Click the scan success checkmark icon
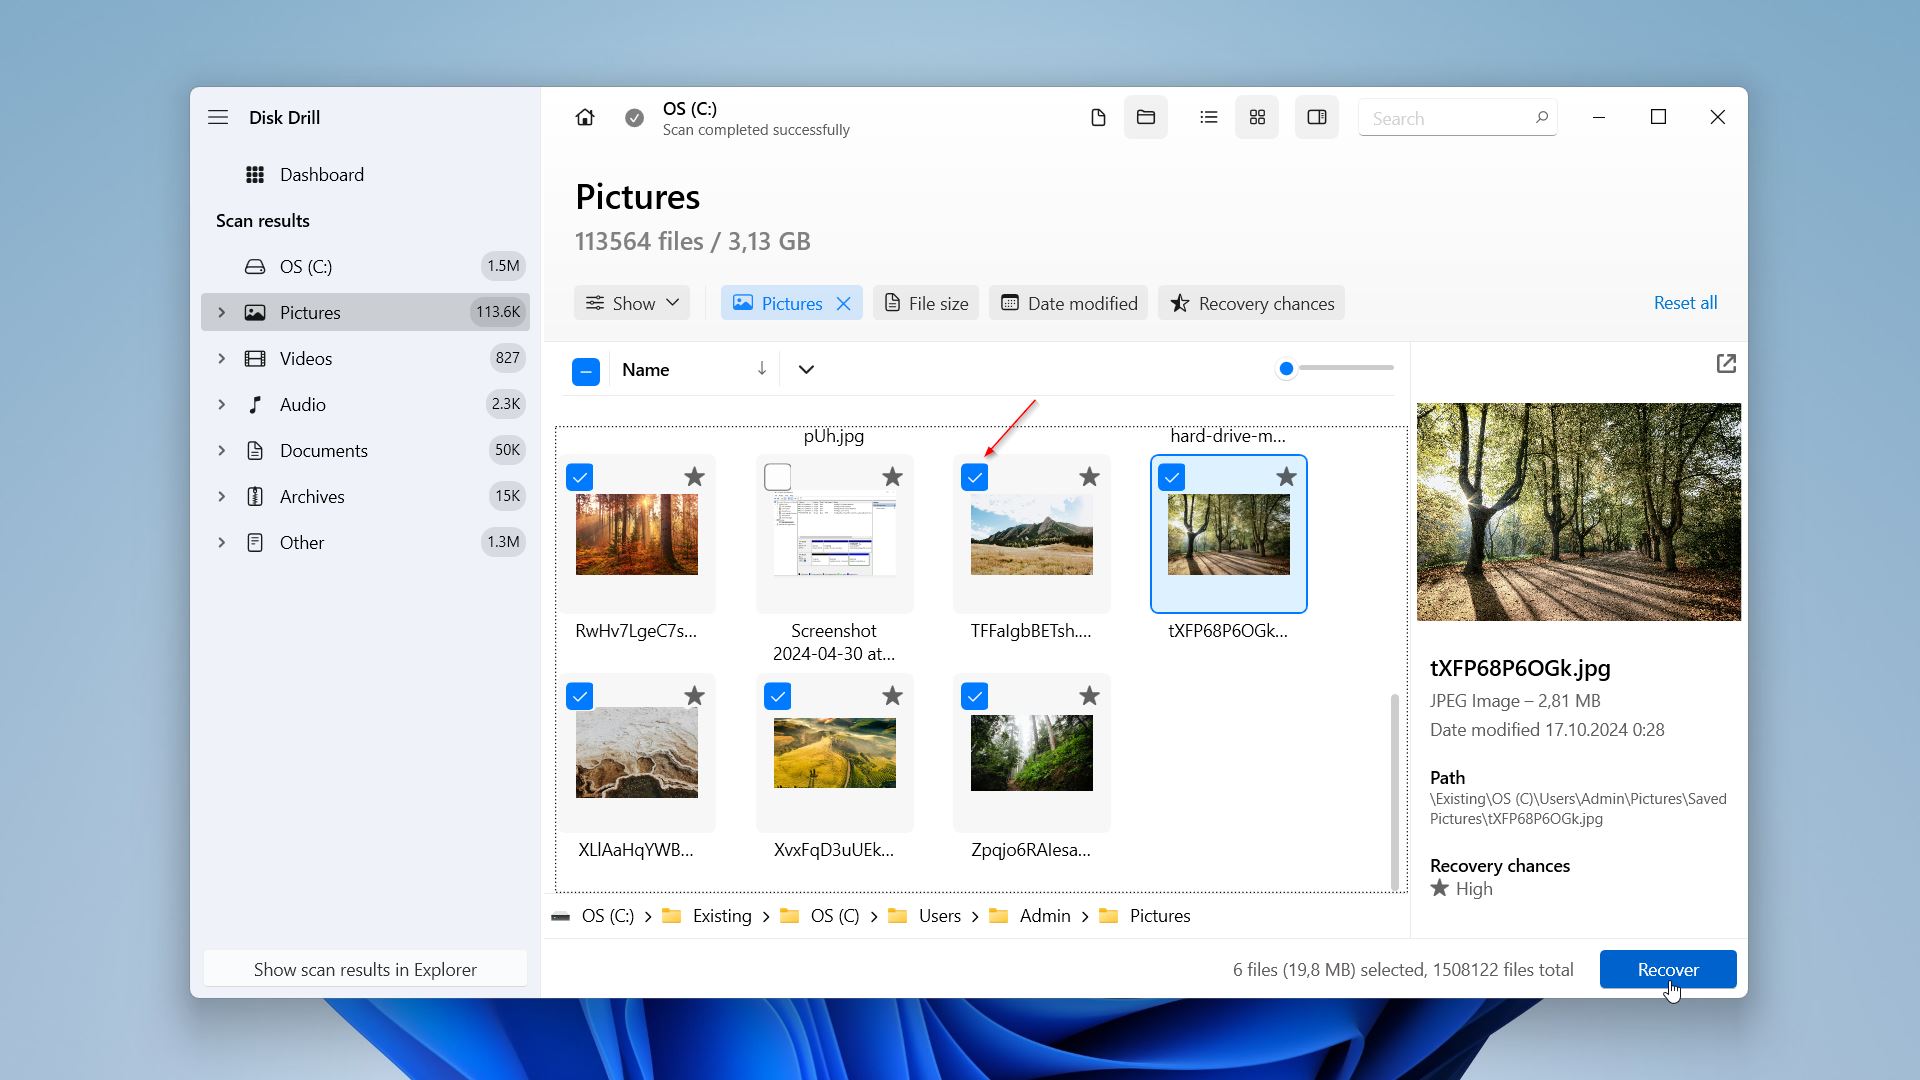Viewport: 1920px width, 1080px height. 634,119
